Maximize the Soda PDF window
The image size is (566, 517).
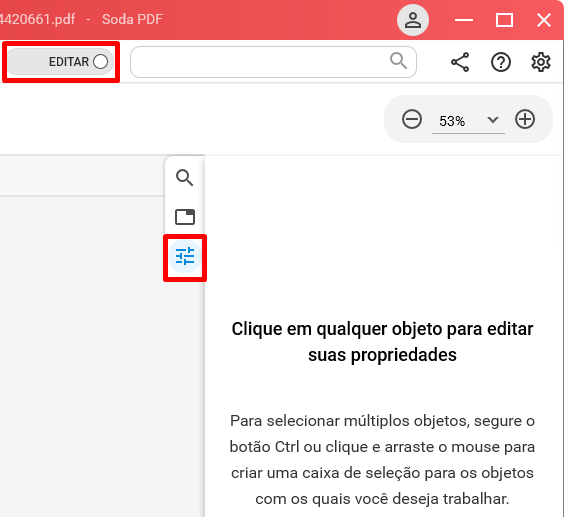(504, 20)
